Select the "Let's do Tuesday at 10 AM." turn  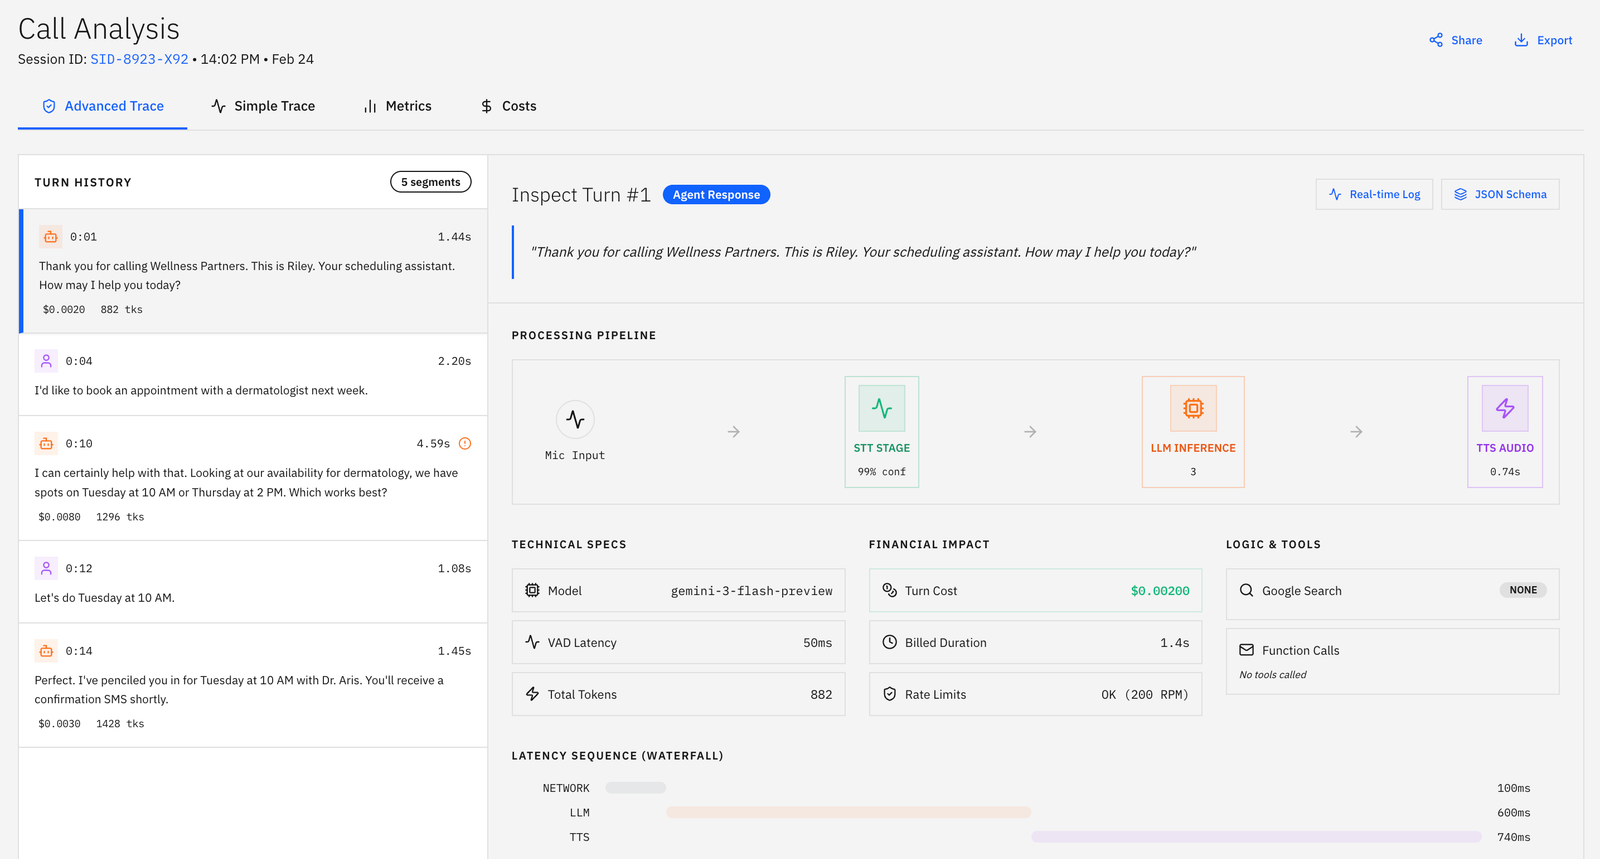click(253, 582)
